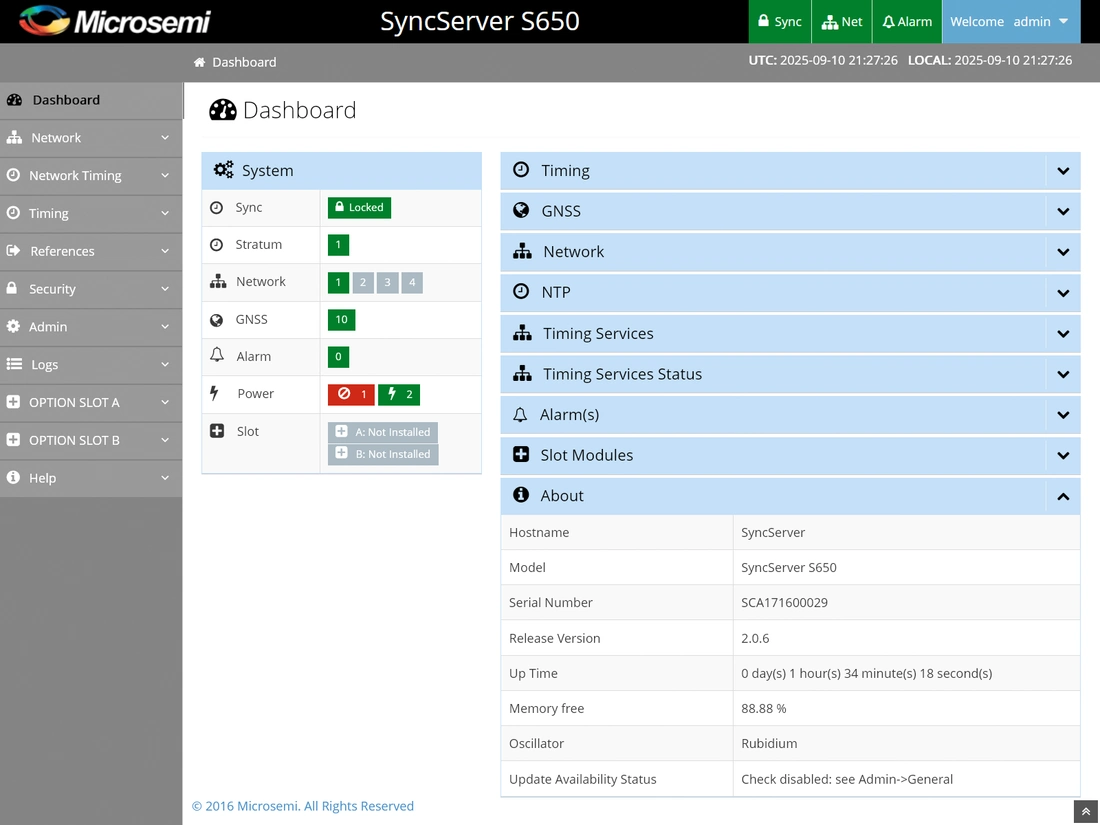Expand the NTP panel chevron

tap(1063, 293)
